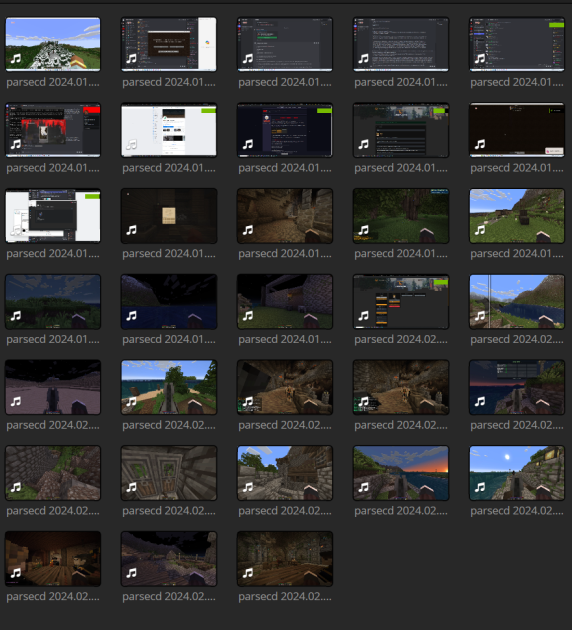Click the filename label under the dark stone hall clip

pyautogui.click(x=285, y=596)
